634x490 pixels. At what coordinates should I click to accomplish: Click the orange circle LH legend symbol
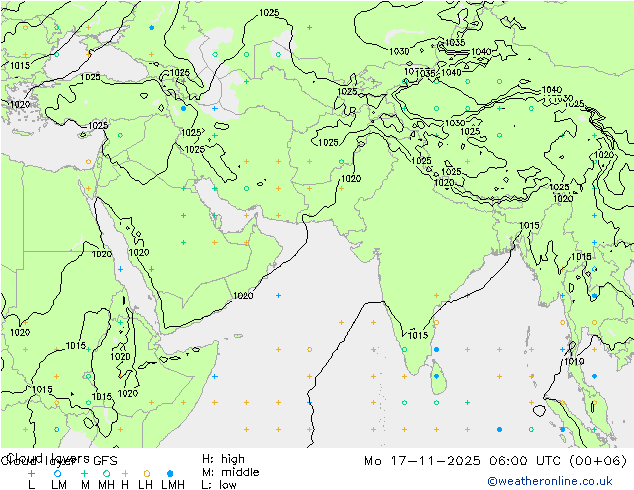pos(146,473)
